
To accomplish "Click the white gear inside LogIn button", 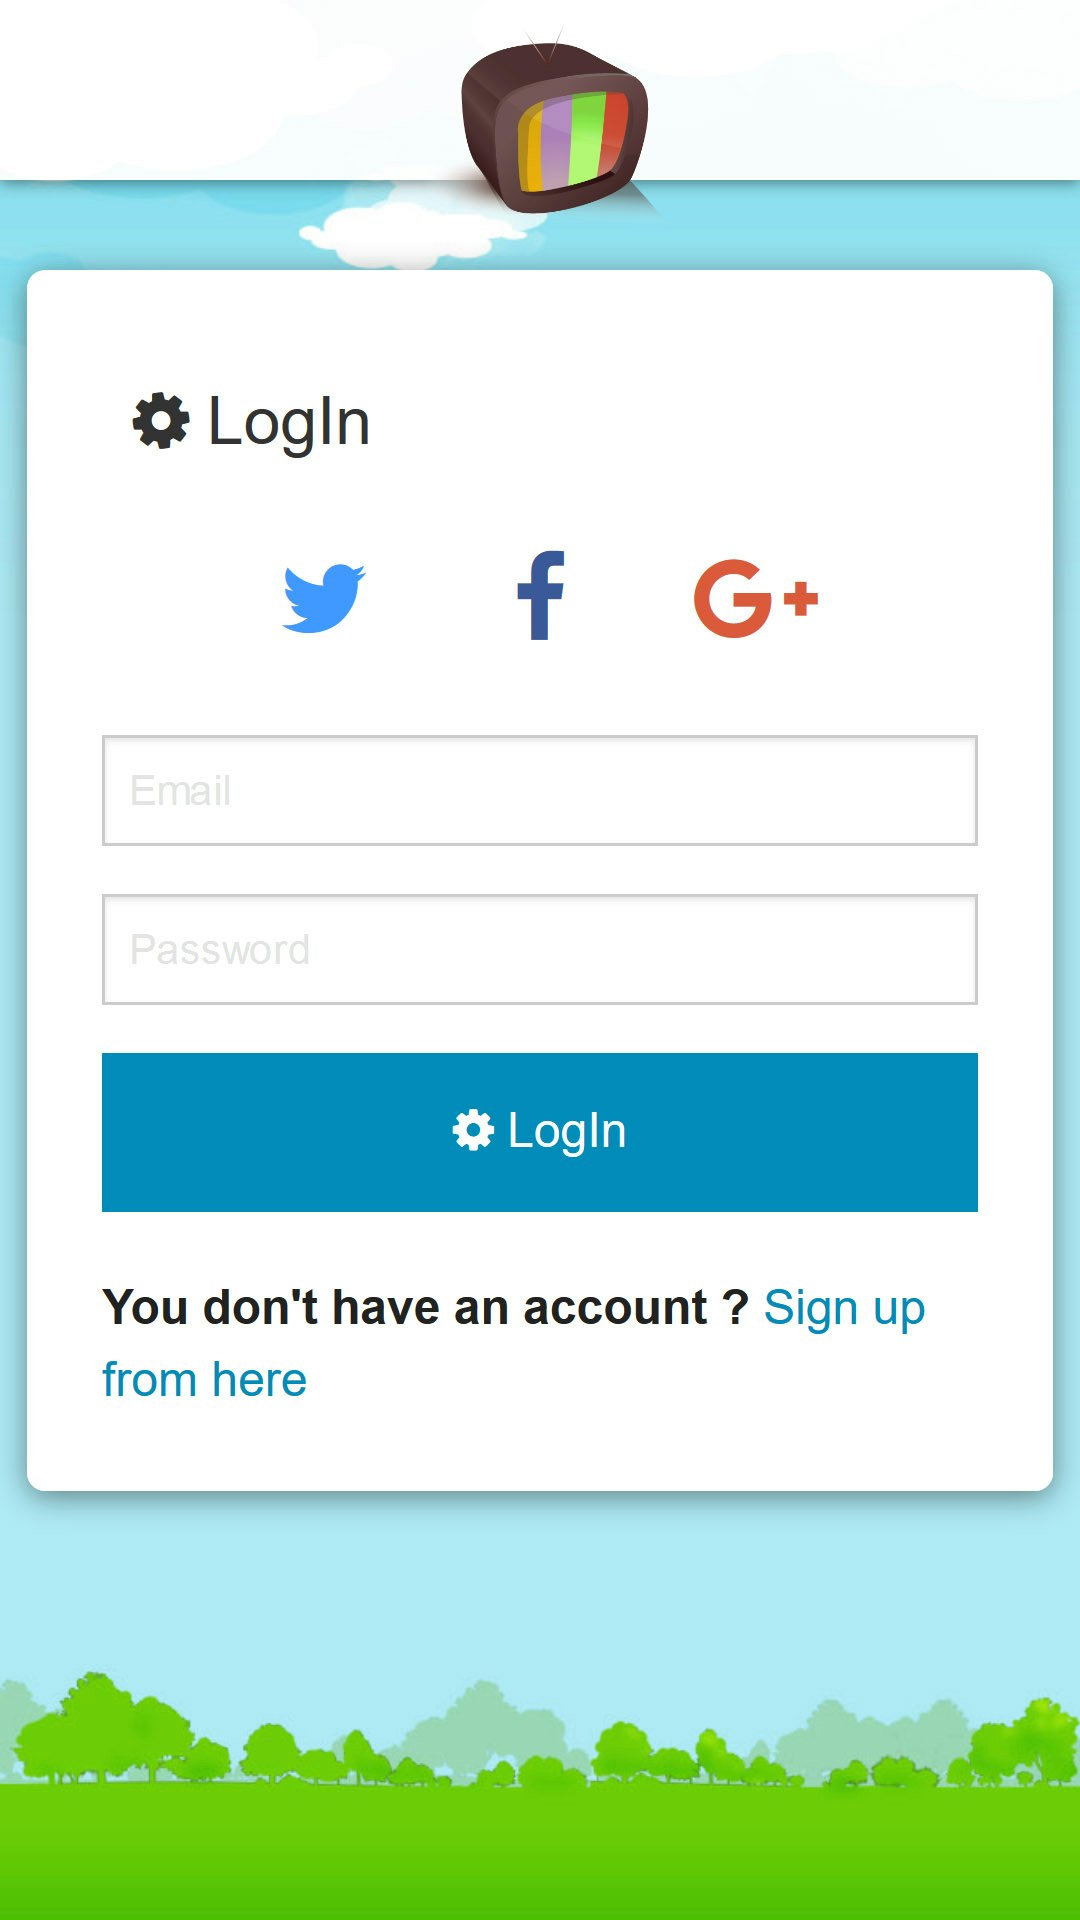I will [473, 1130].
